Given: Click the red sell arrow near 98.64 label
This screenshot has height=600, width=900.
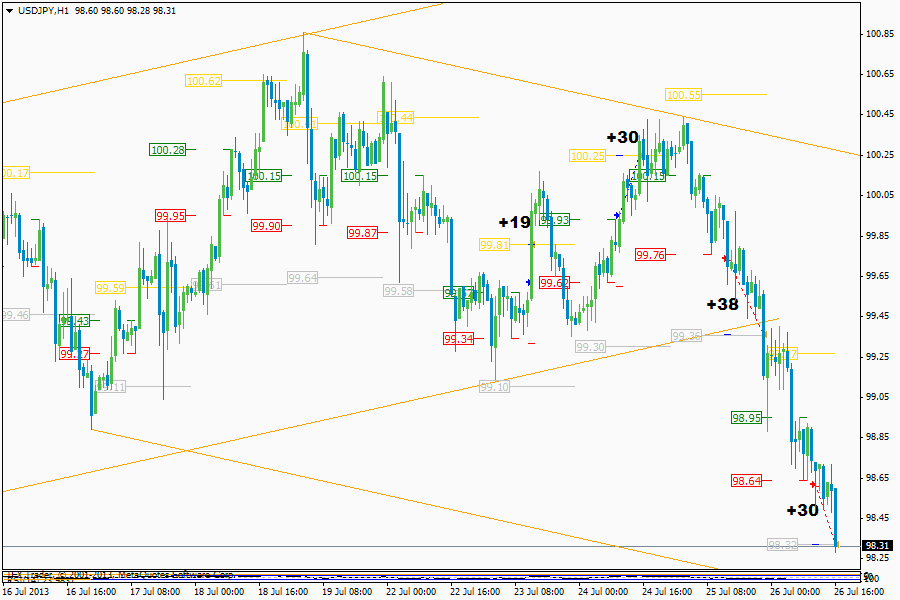Looking at the screenshot, I should [x=813, y=485].
